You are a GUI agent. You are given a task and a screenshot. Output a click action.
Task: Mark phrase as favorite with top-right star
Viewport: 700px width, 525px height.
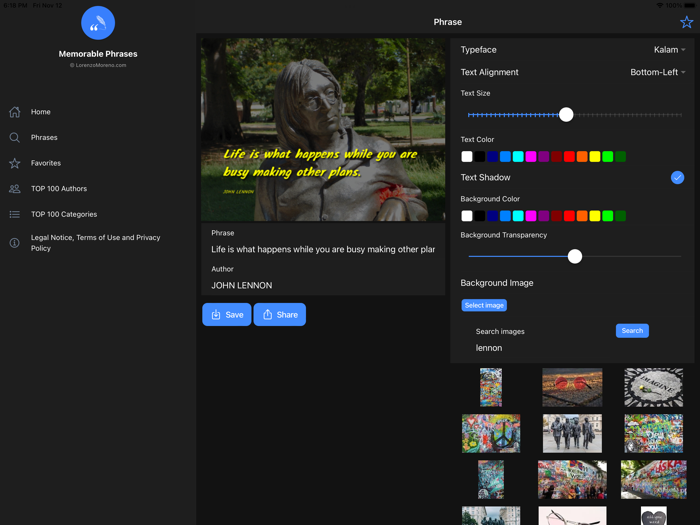pyautogui.click(x=686, y=22)
